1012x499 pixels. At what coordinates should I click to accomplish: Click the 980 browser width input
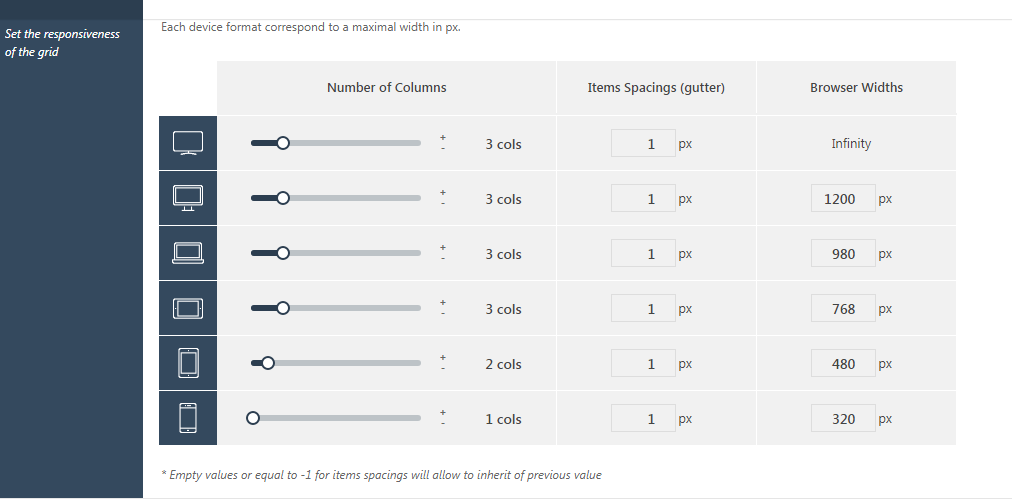point(843,253)
